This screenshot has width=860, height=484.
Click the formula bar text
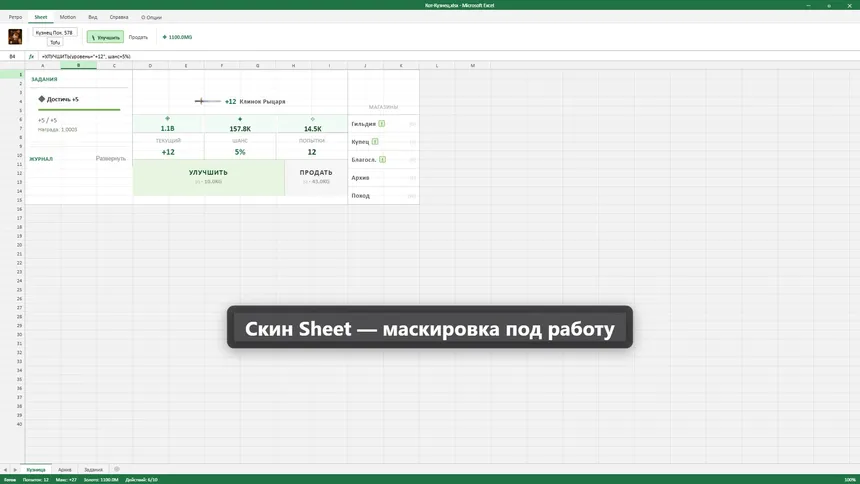pos(86,57)
